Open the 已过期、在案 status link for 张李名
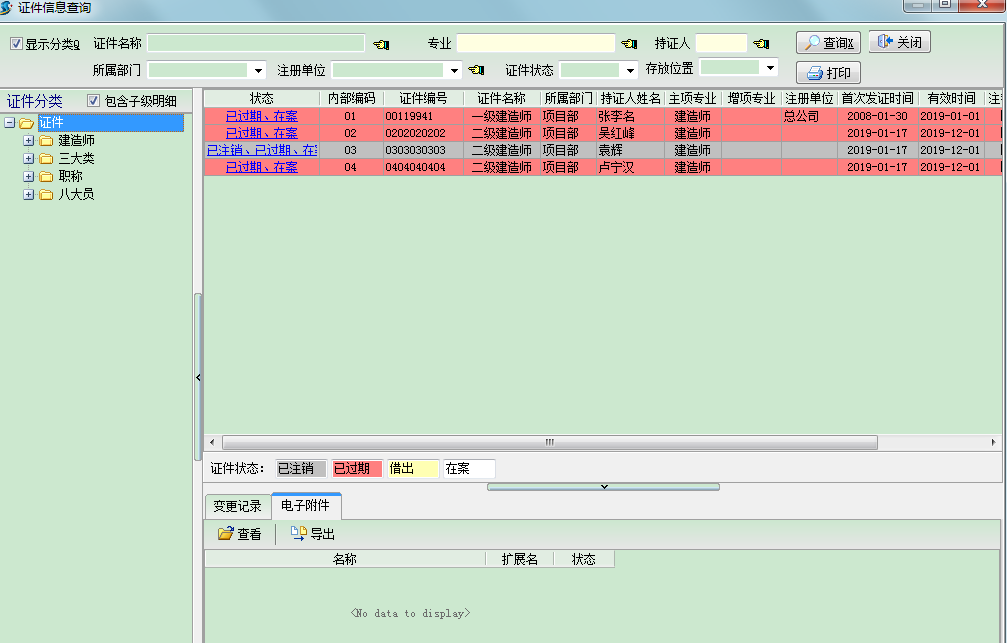 click(x=262, y=115)
